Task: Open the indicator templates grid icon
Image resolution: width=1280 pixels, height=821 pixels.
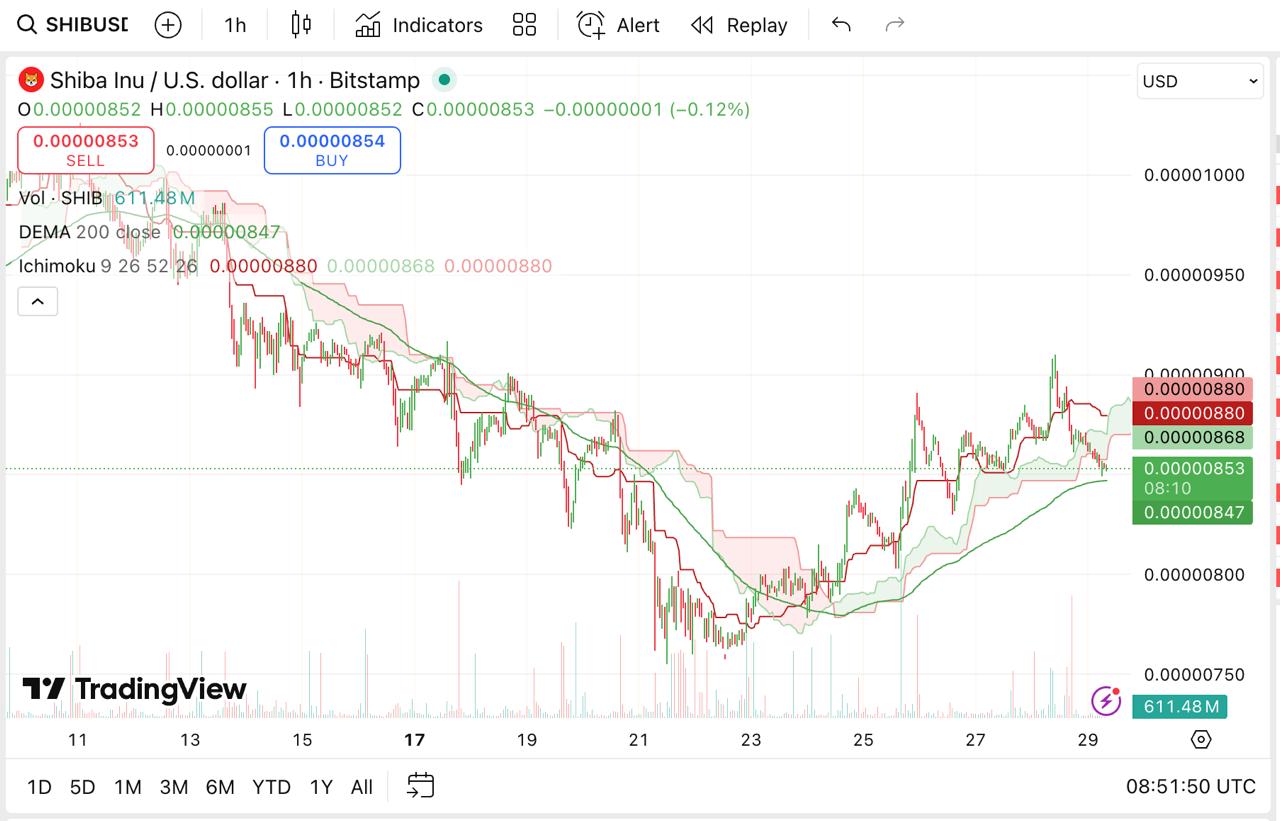Action: click(x=524, y=24)
